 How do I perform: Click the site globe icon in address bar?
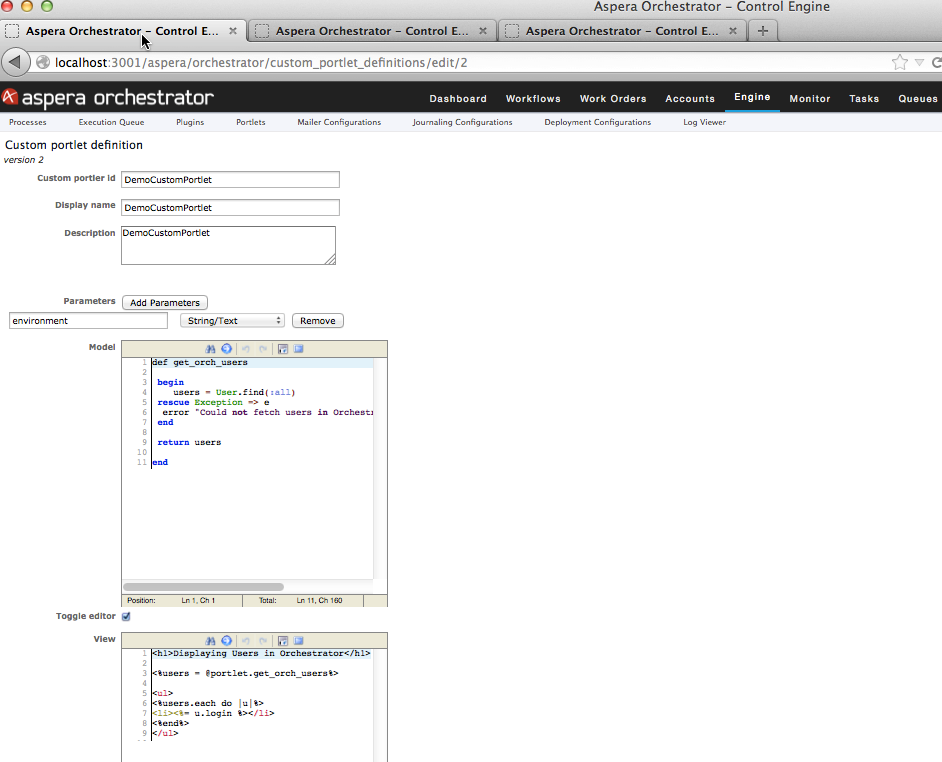click(x=43, y=62)
